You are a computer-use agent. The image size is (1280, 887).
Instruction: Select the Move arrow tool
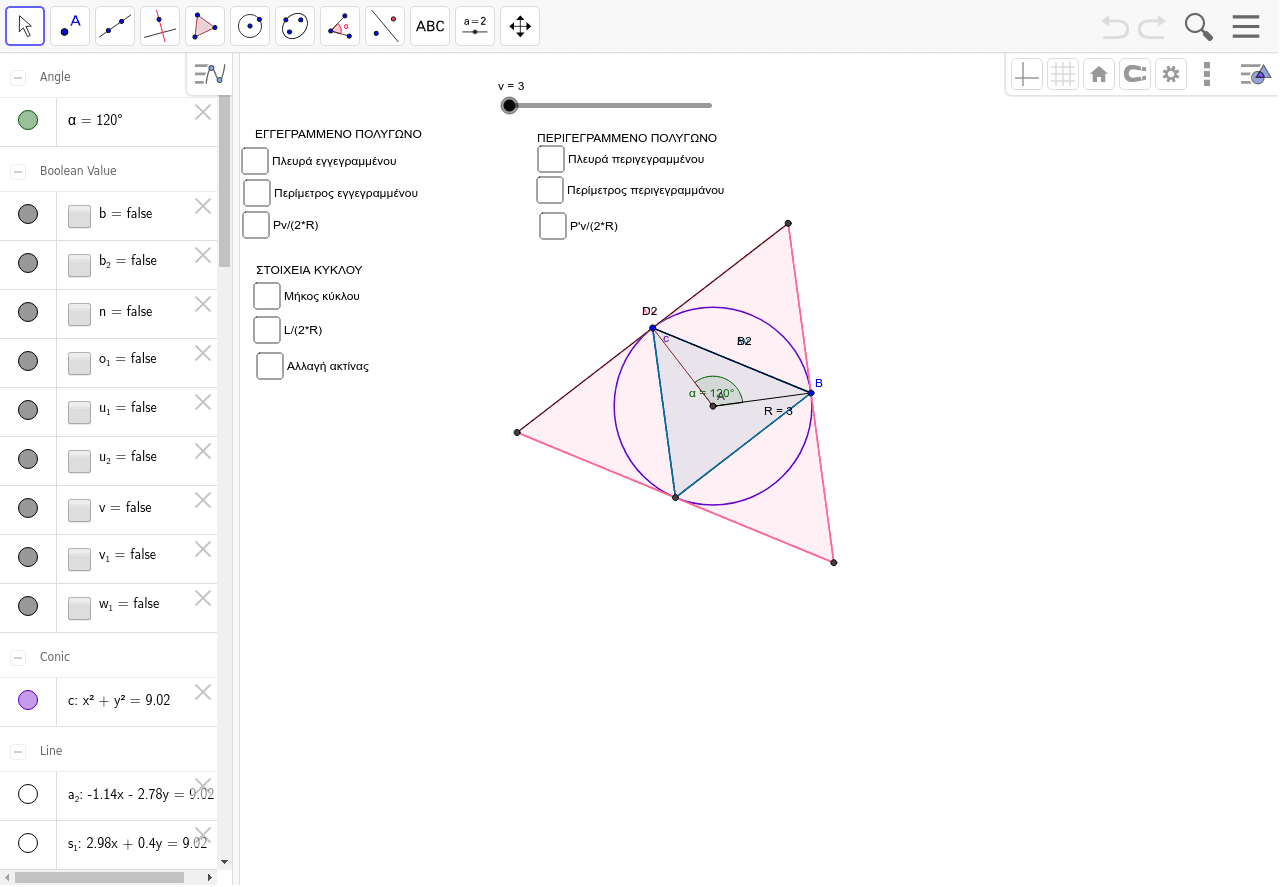[x=25, y=26]
